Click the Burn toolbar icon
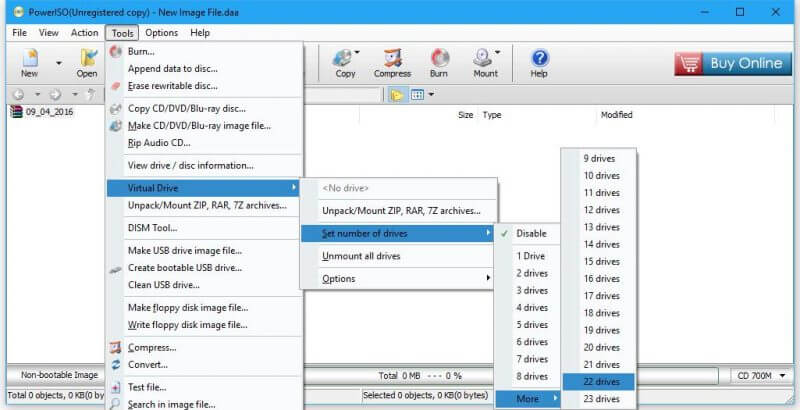This screenshot has height=410, width=800. (x=439, y=62)
